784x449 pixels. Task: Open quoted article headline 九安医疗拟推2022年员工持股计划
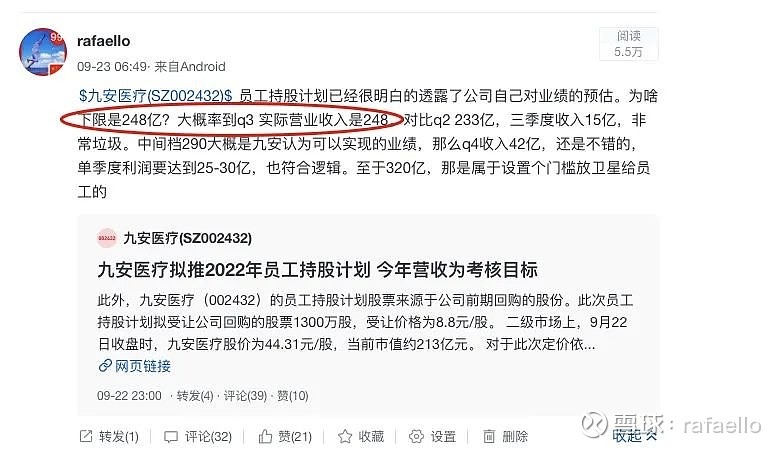[x=318, y=270]
